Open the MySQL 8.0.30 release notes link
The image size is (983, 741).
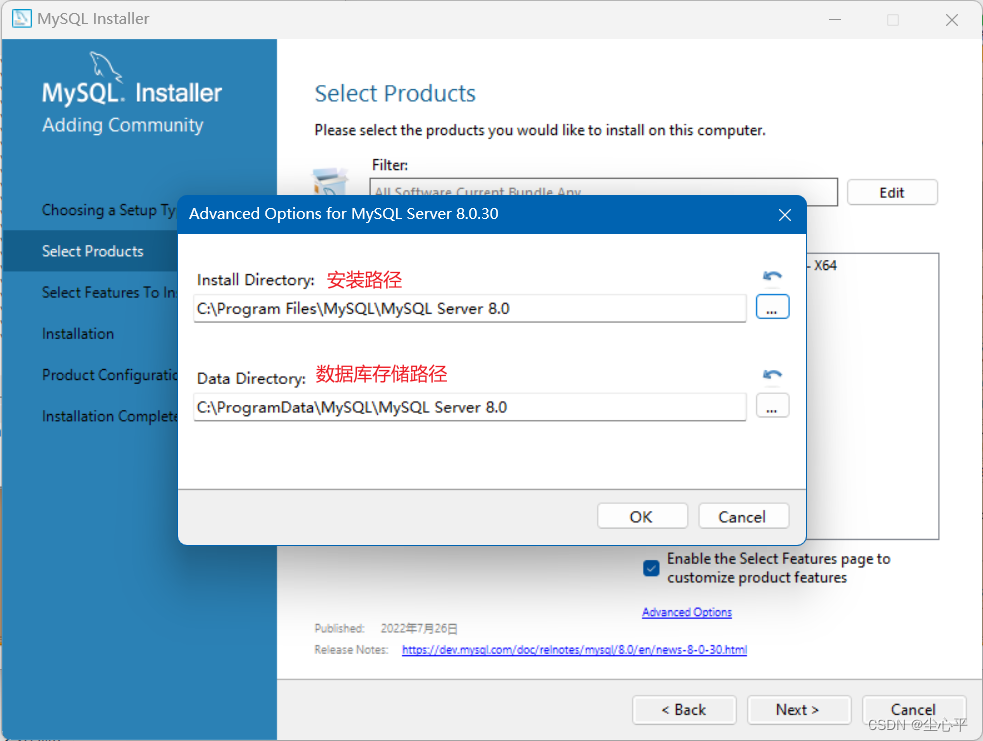574,650
